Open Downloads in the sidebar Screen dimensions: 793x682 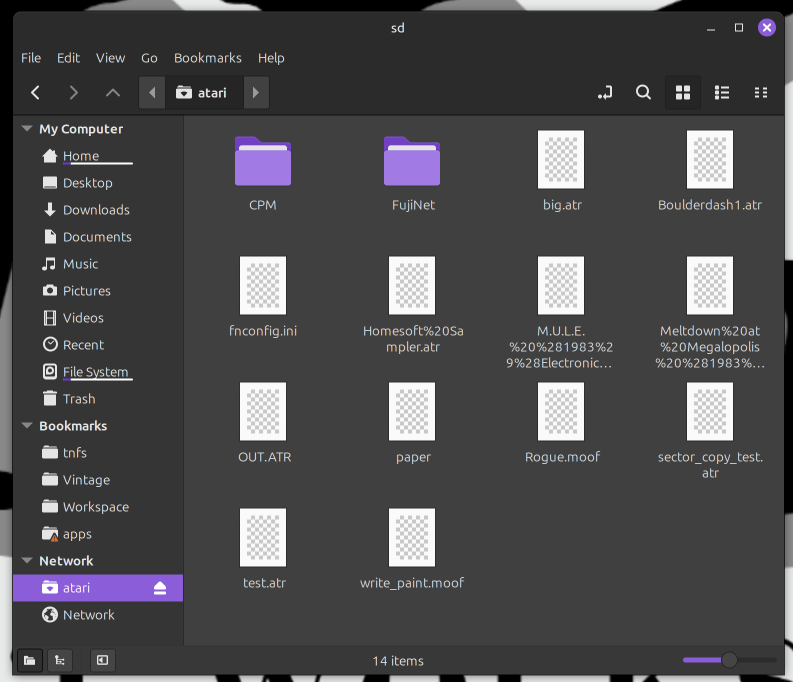(x=96, y=210)
